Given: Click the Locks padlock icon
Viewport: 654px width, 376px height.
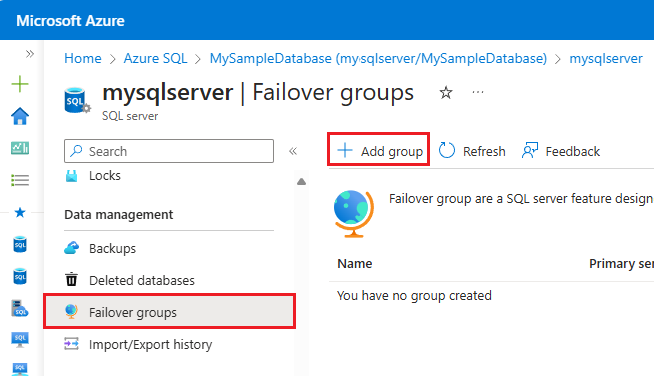Looking at the screenshot, I should [x=71, y=176].
